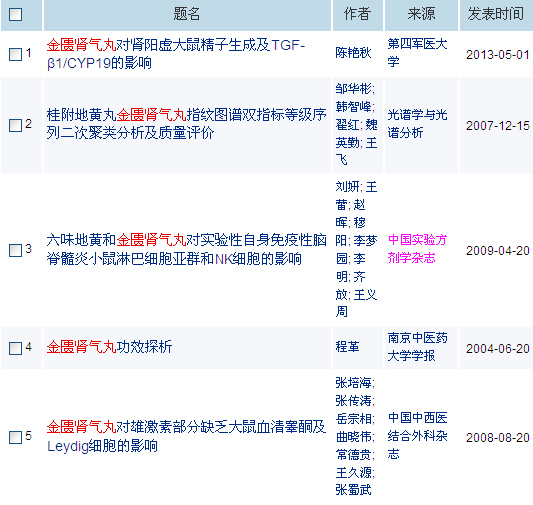
Task: Open 桂附地黄丸 fingerprint analysis article
Action: [186, 124]
